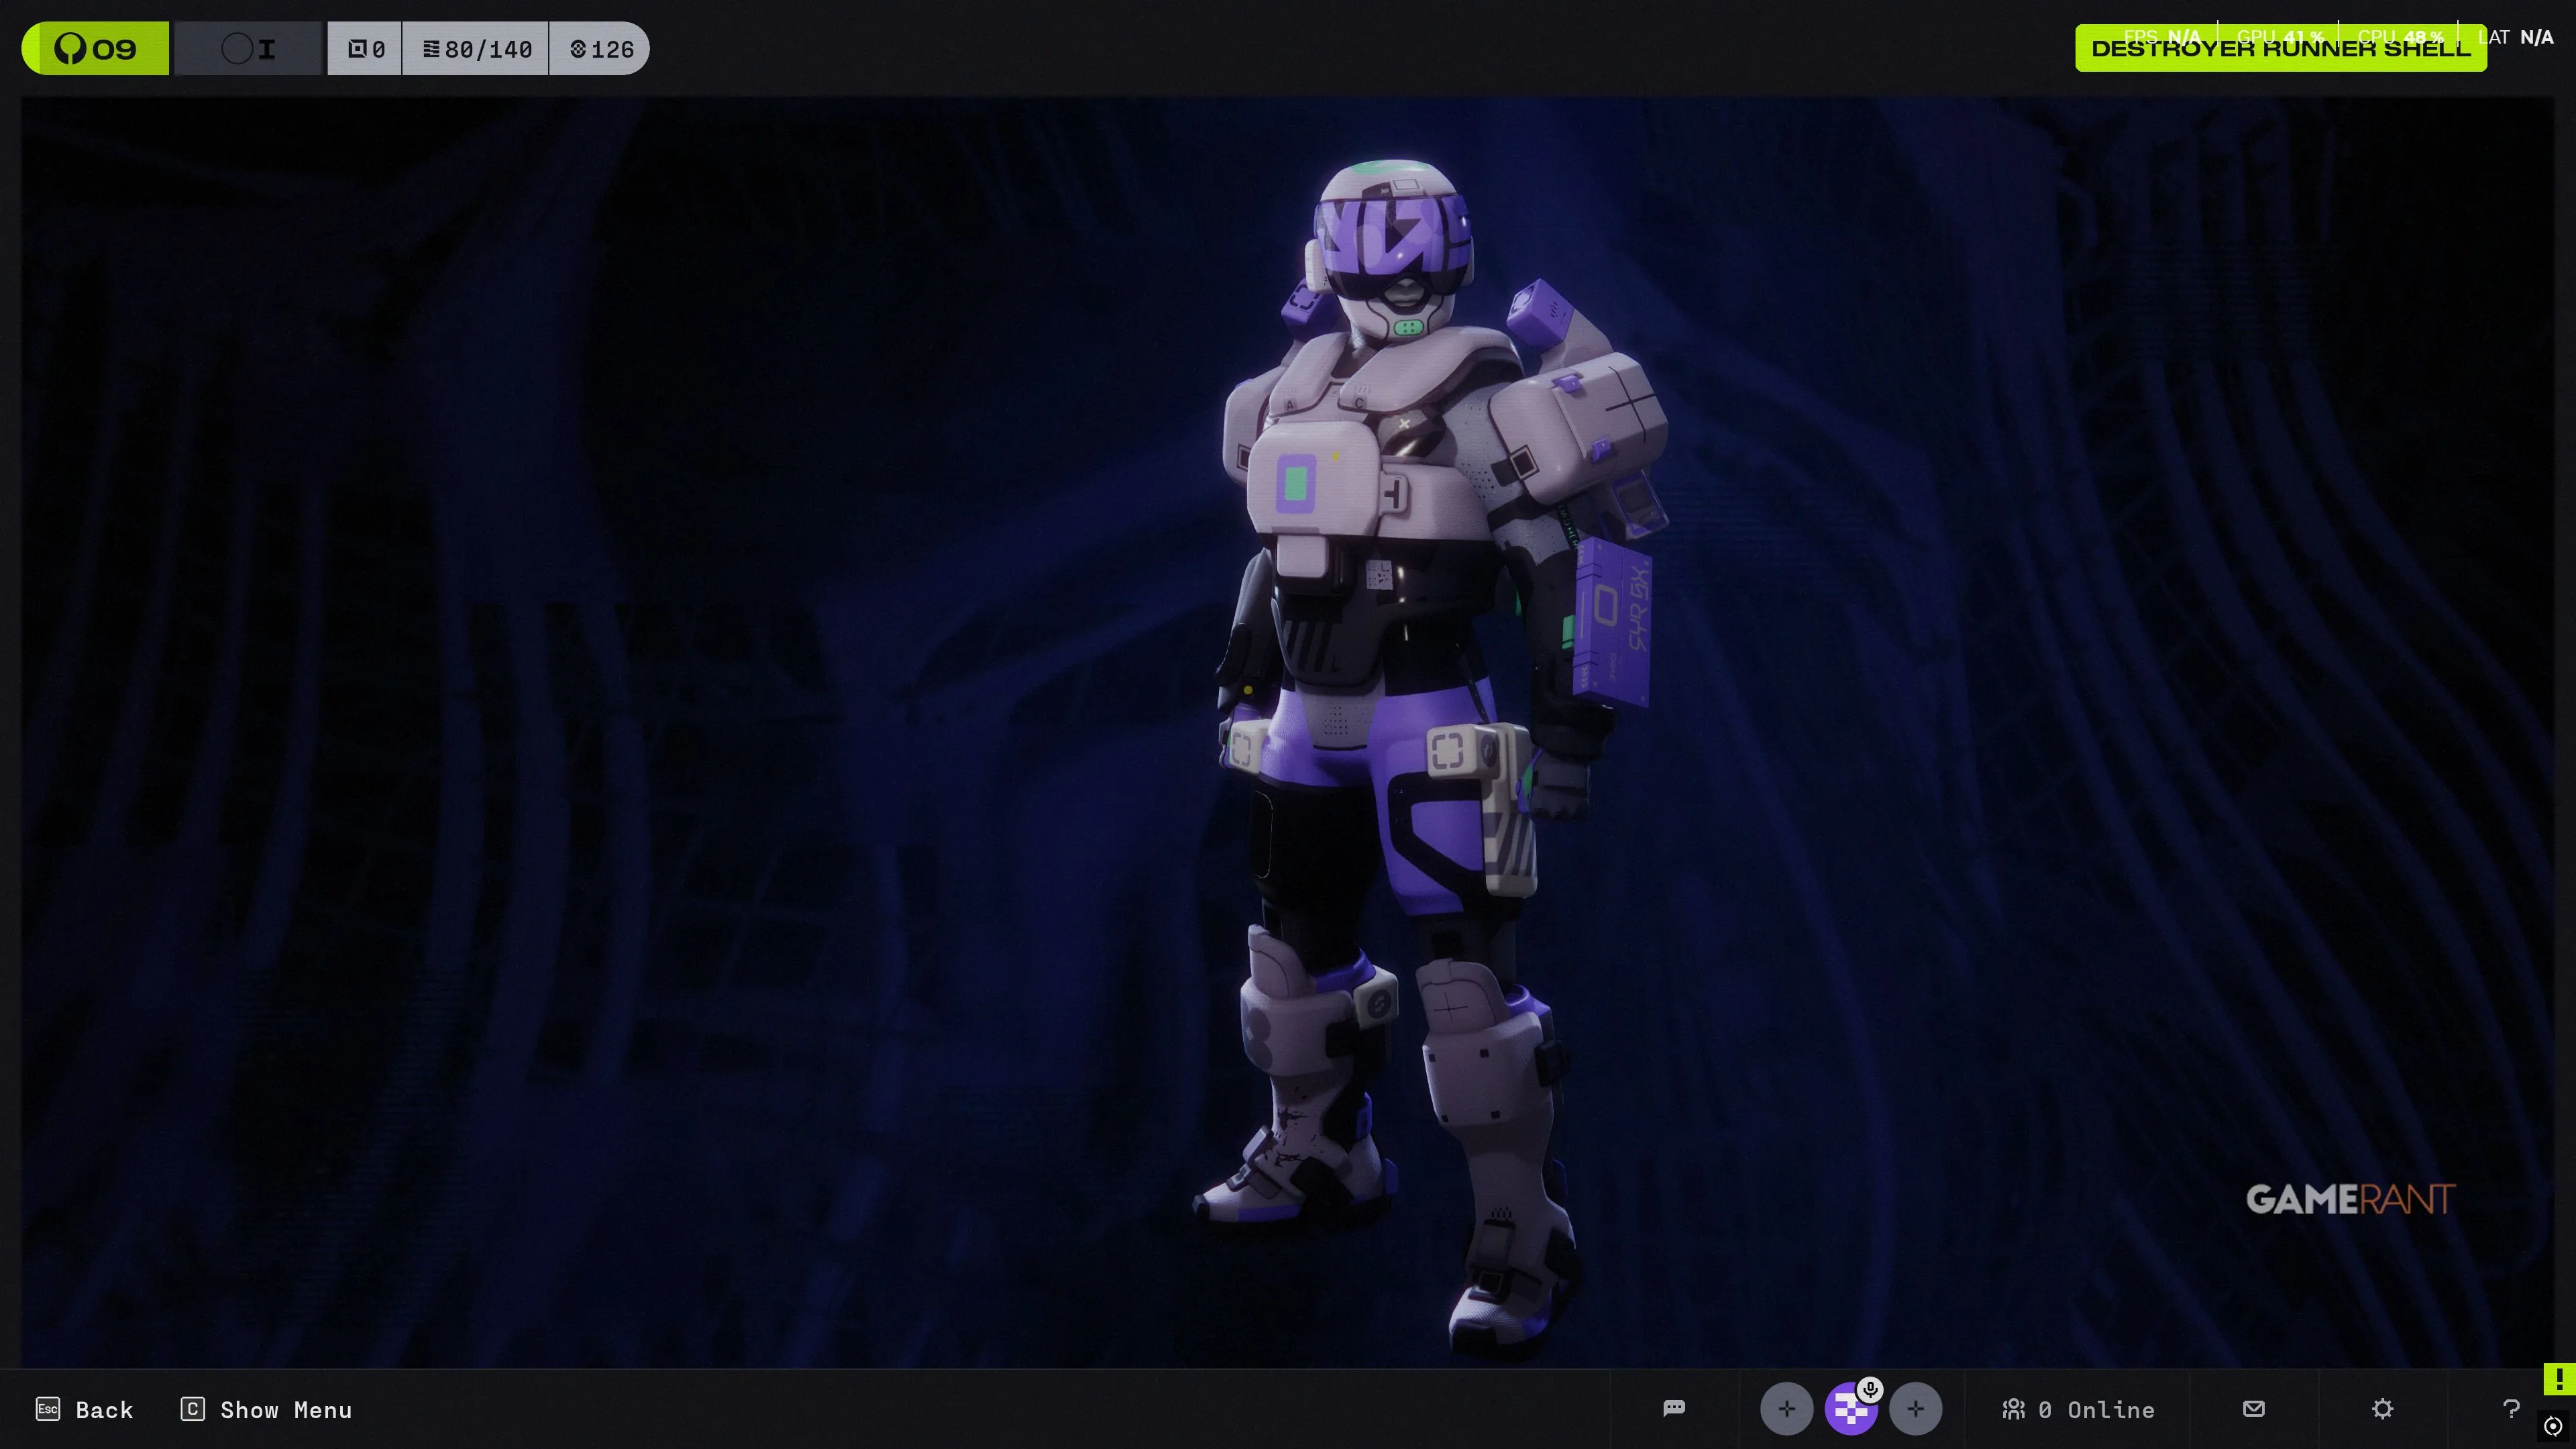Select the dark rank I segment
Image resolution: width=2576 pixels, height=1449 pixels.
click(249, 48)
